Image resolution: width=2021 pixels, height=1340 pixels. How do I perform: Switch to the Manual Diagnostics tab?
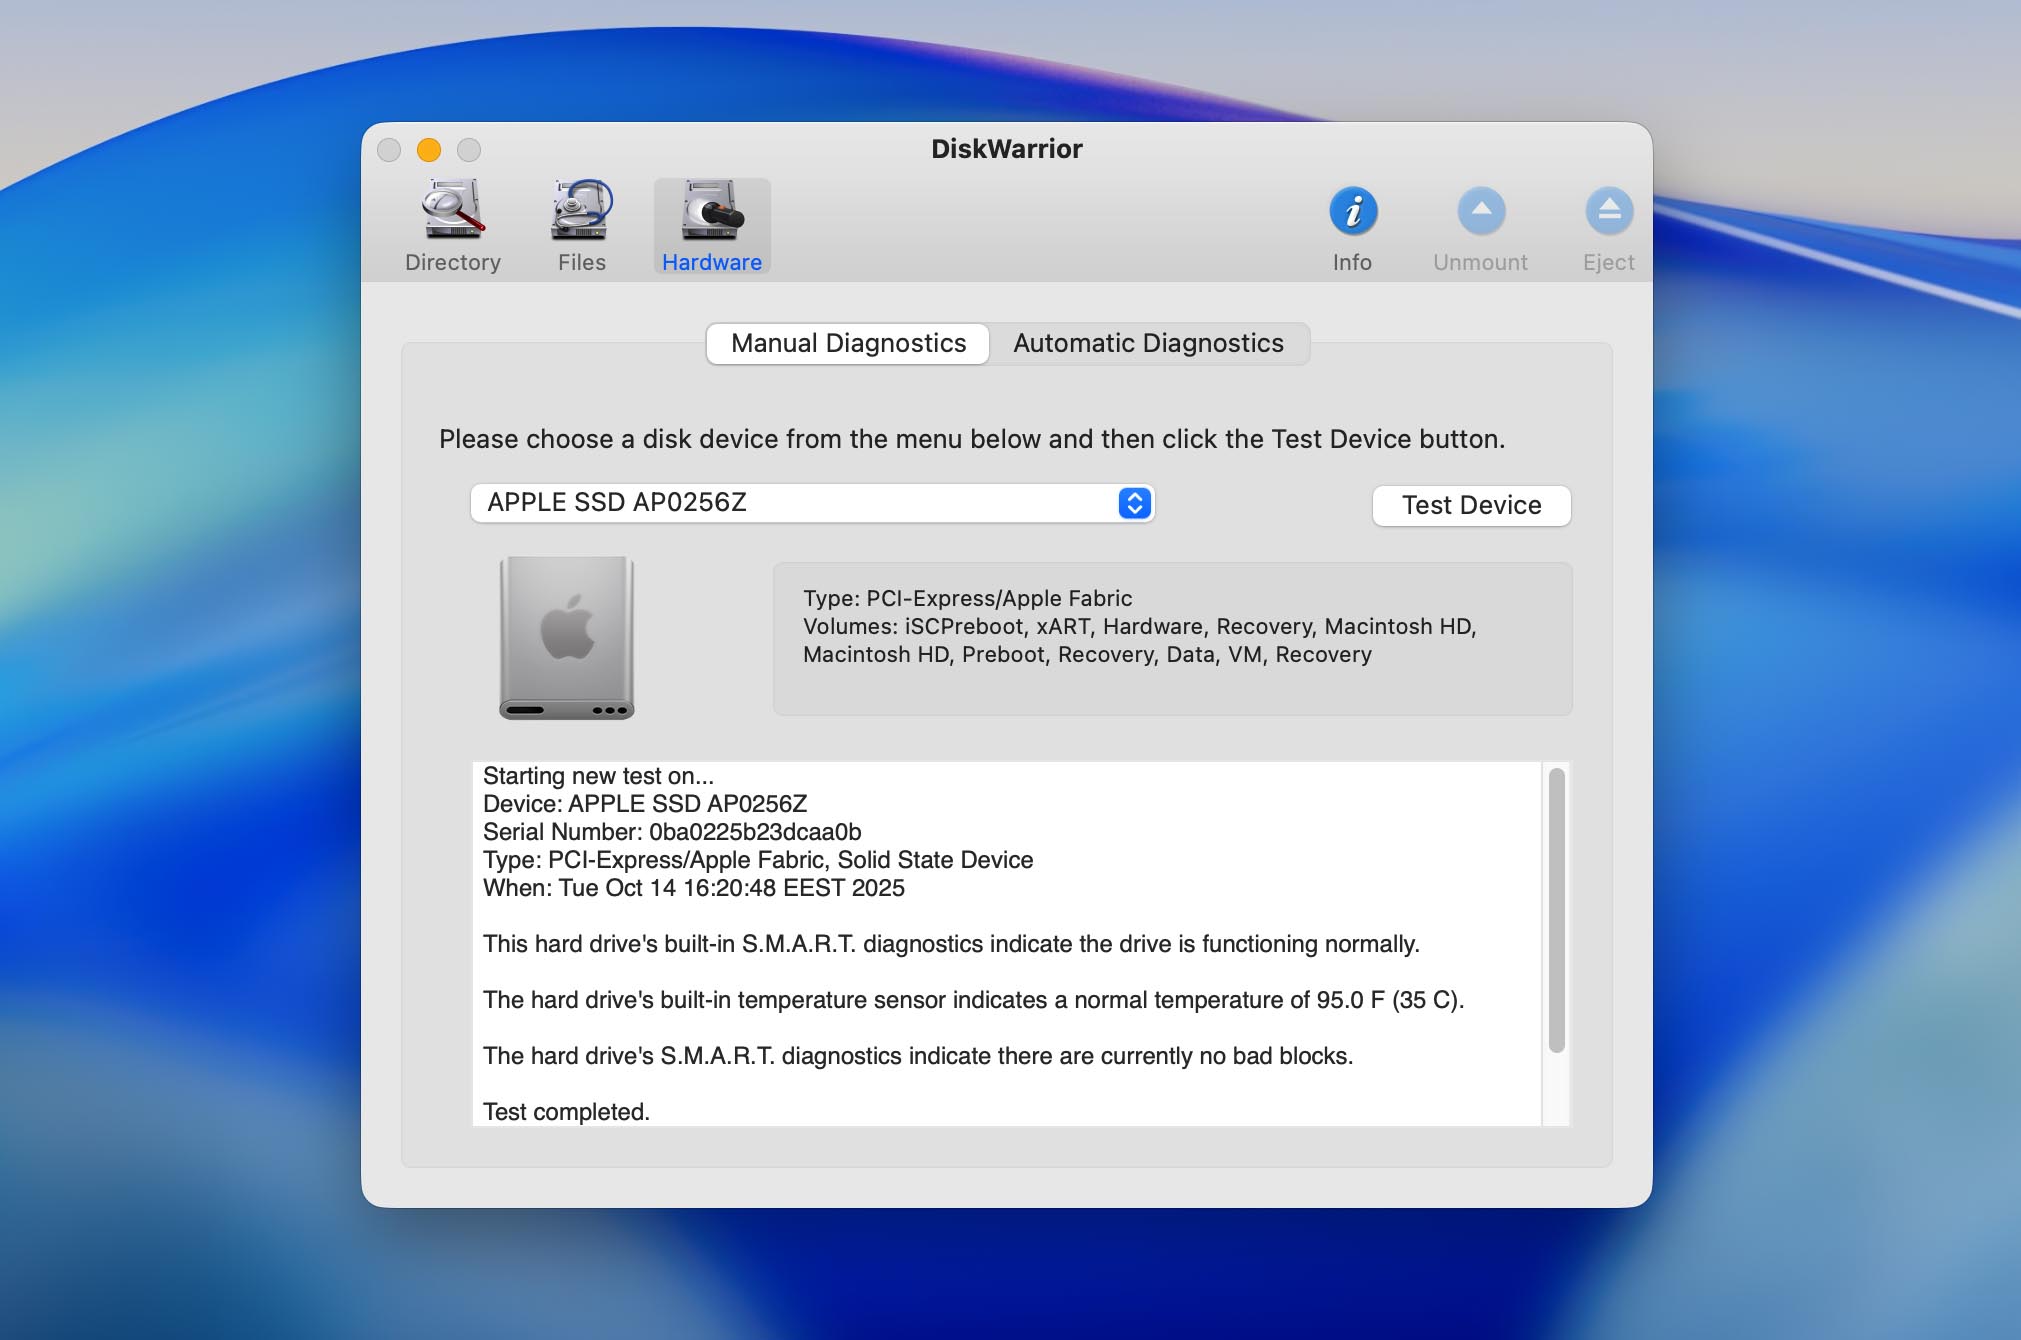point(848,343)
